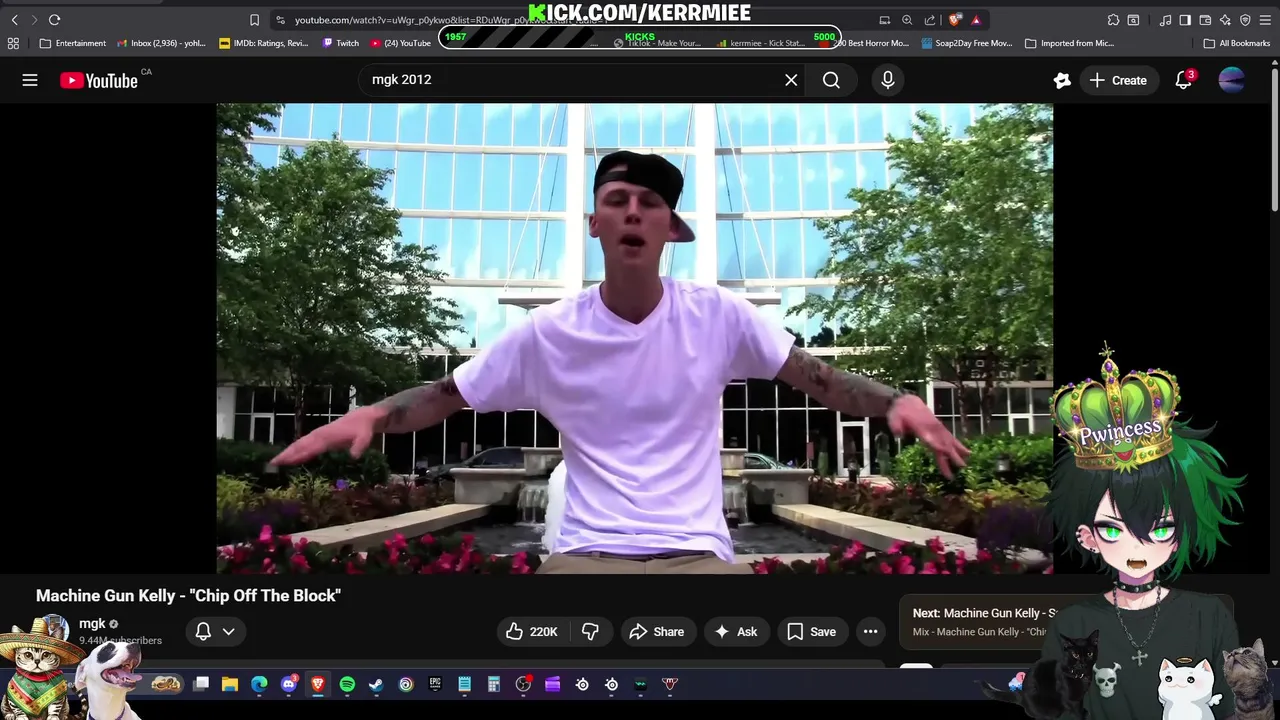The image size is (1280, 720).
Task: Open the YouTube guide hamburger menu
Action: click(30, 80)
